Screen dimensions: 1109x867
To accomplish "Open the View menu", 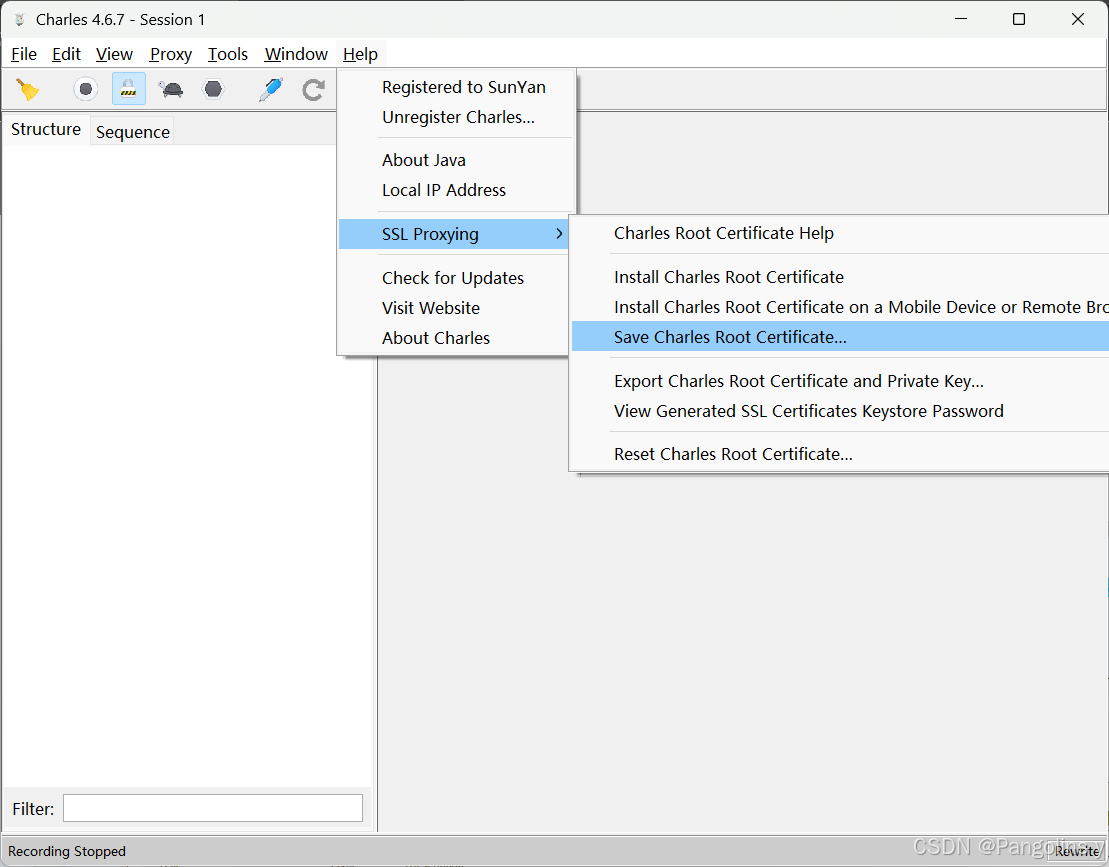I will click(114, 54).
